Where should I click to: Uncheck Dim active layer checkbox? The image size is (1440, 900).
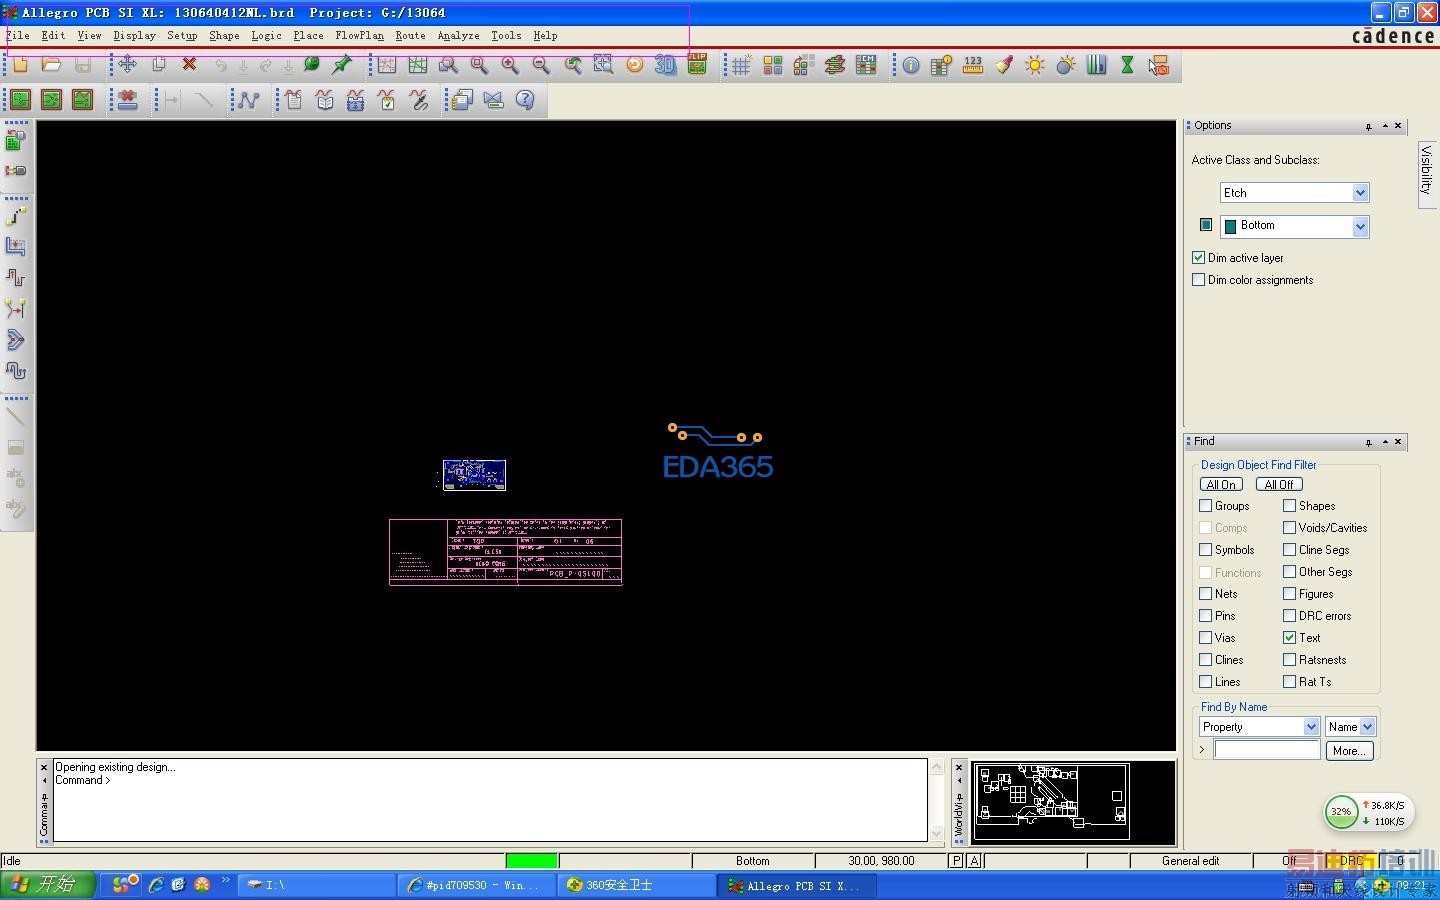(1198, 258)
